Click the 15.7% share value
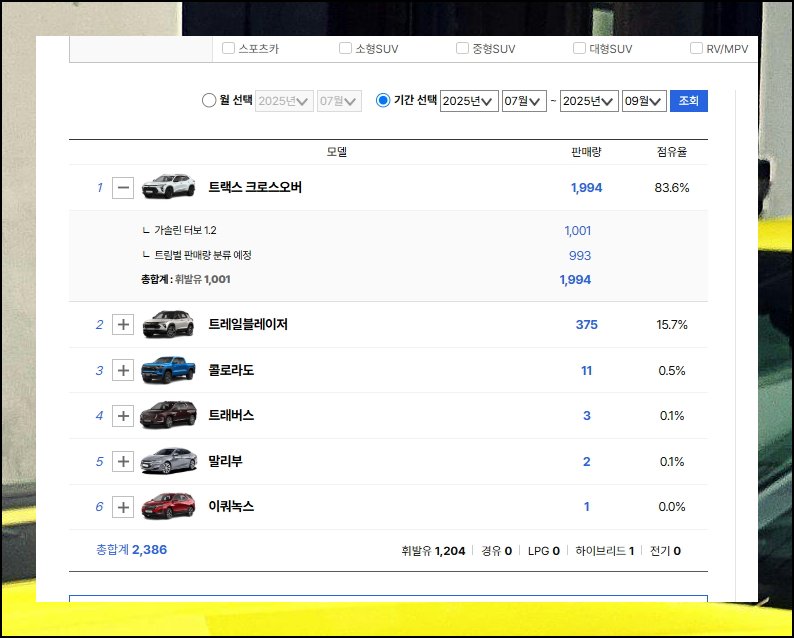 coord(672,325)
